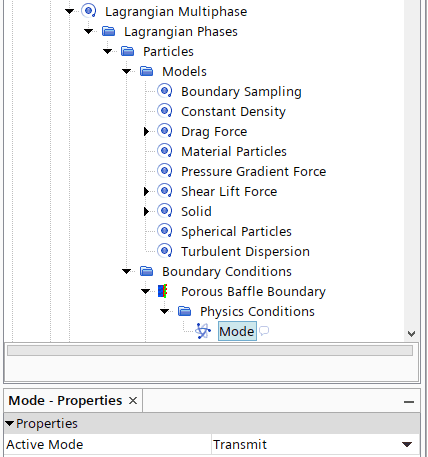Collapse the Physics Conditions folder
The image size is (428, 457).
164,311
